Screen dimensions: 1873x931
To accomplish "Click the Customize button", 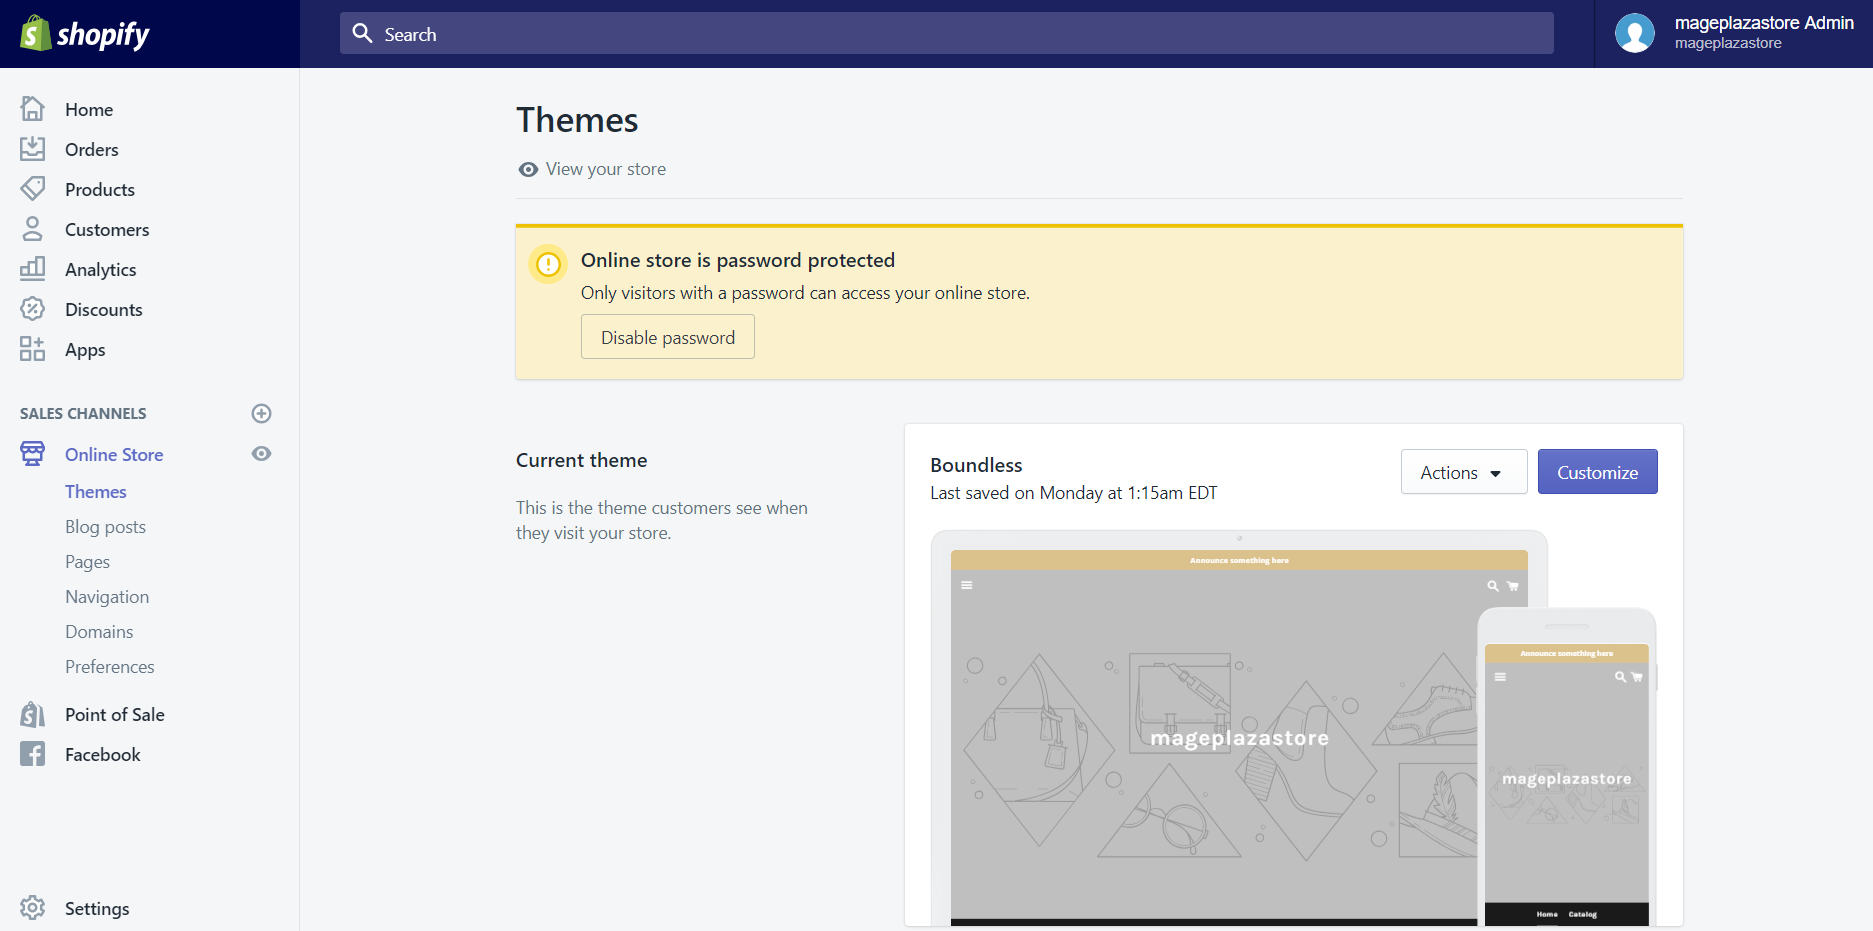I will click(x=1597, y=472).
